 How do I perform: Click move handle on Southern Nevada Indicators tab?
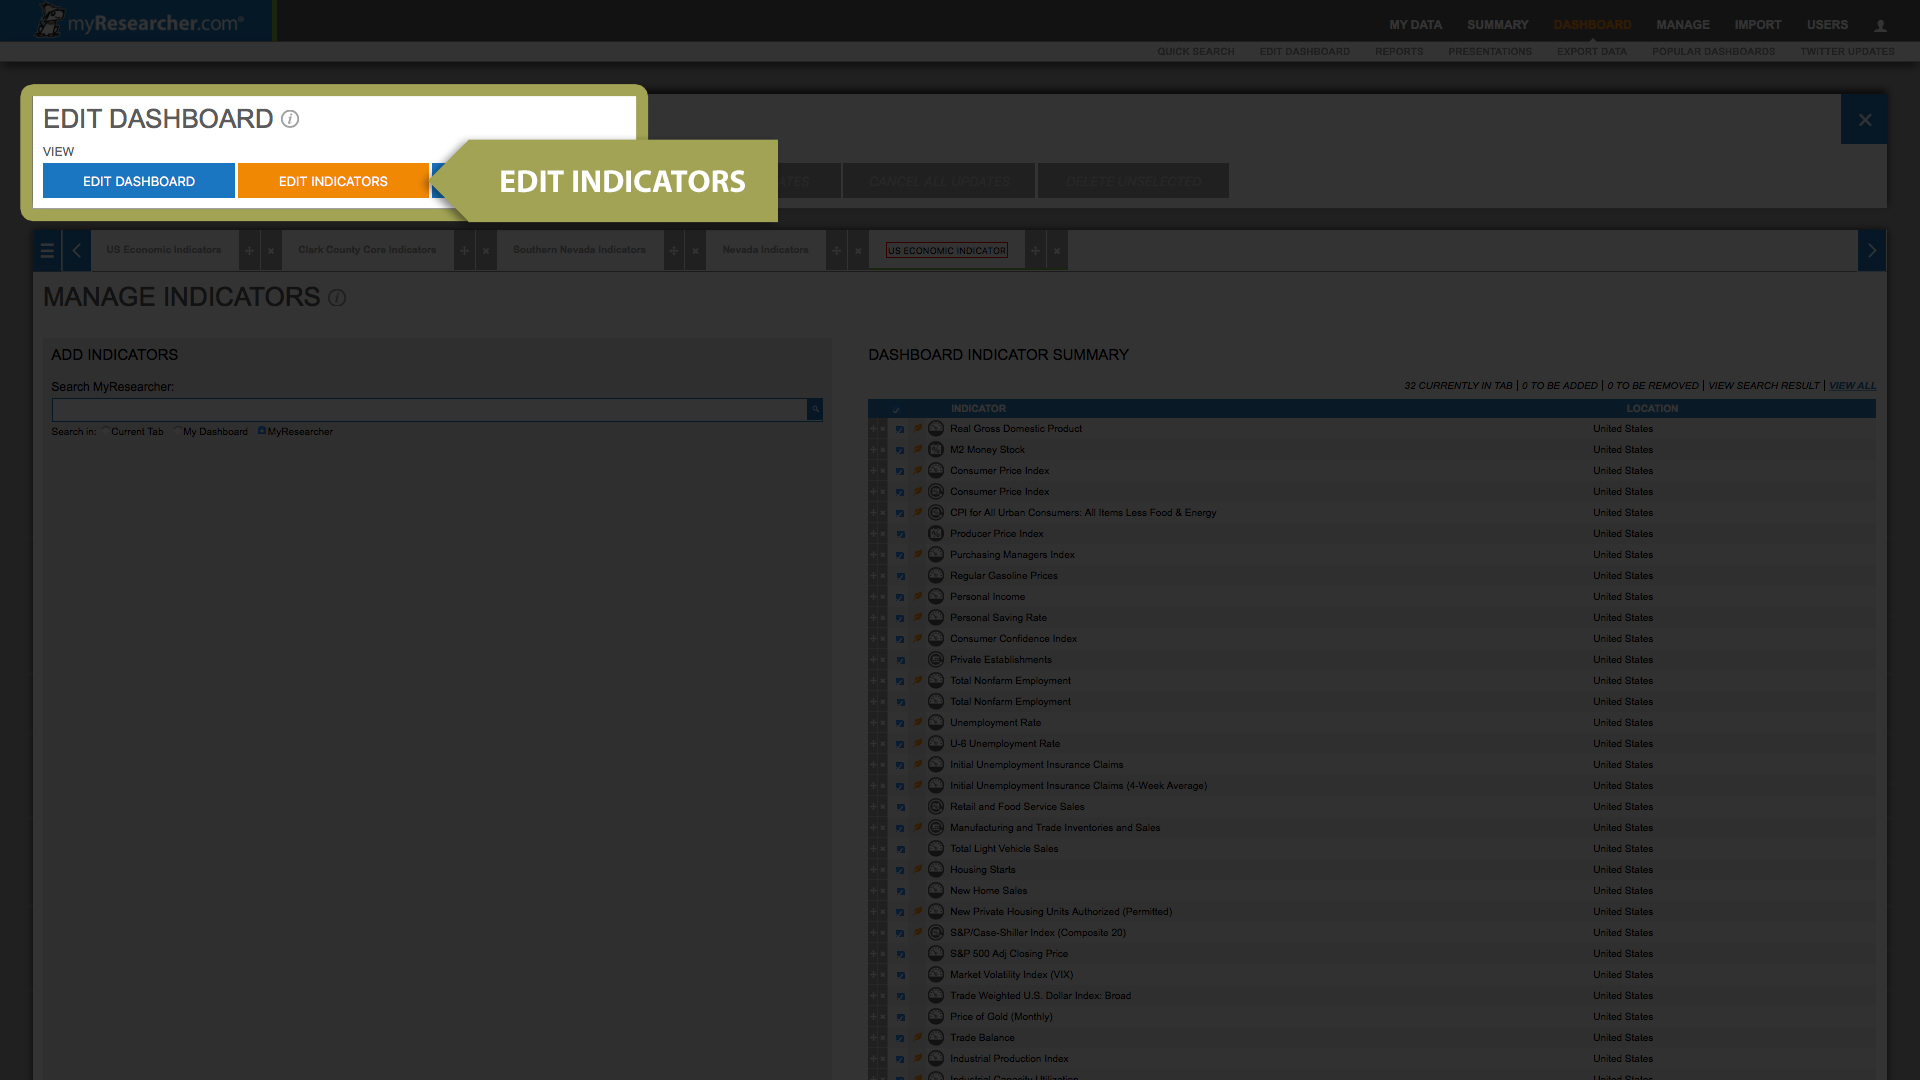coord(674,250)
